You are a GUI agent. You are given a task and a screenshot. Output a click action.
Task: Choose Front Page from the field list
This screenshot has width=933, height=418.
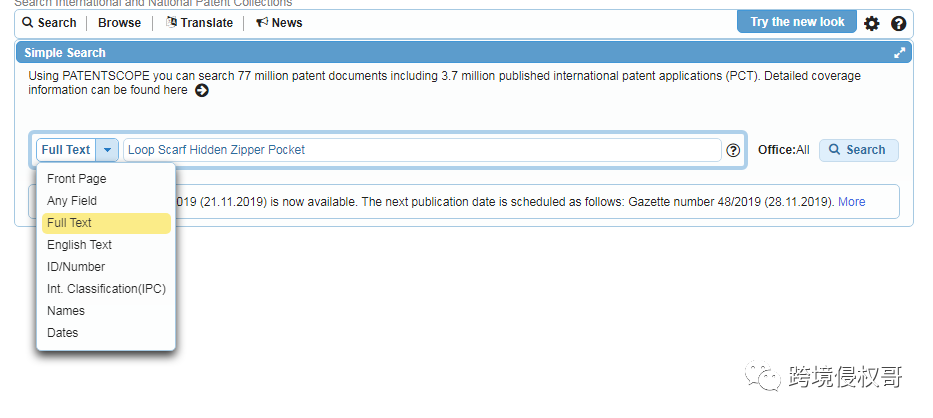106,179
